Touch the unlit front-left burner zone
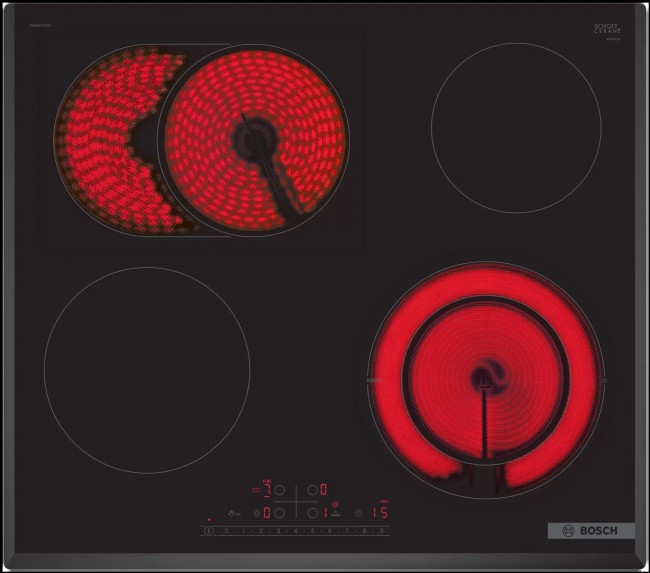The height and width of the screenshot is (573, 650). (146, 369)
